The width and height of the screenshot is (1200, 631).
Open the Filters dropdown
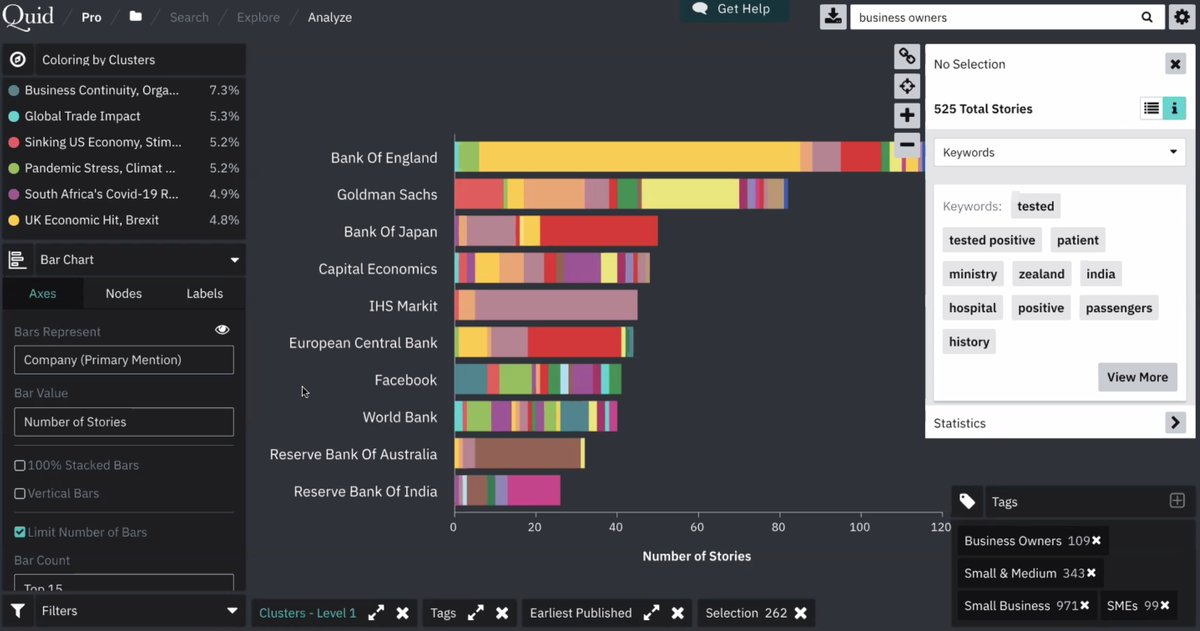[x=139, y=611]
